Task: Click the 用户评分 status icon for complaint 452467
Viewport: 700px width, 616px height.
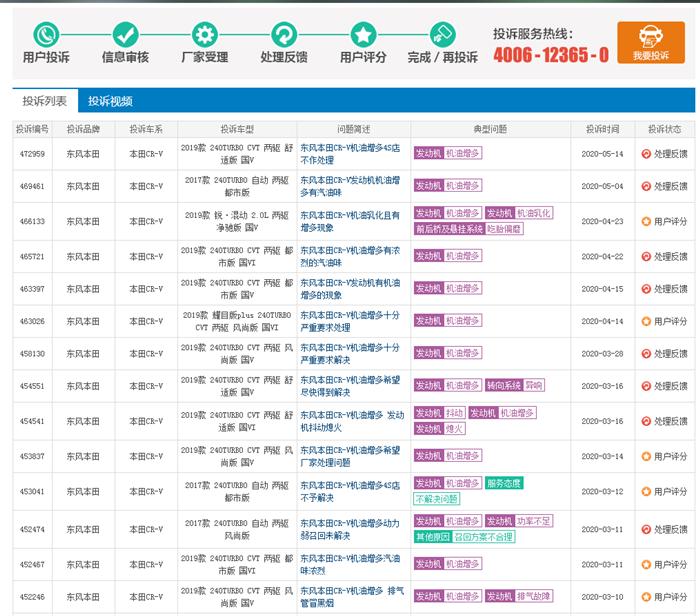Action: coord(646,565)
